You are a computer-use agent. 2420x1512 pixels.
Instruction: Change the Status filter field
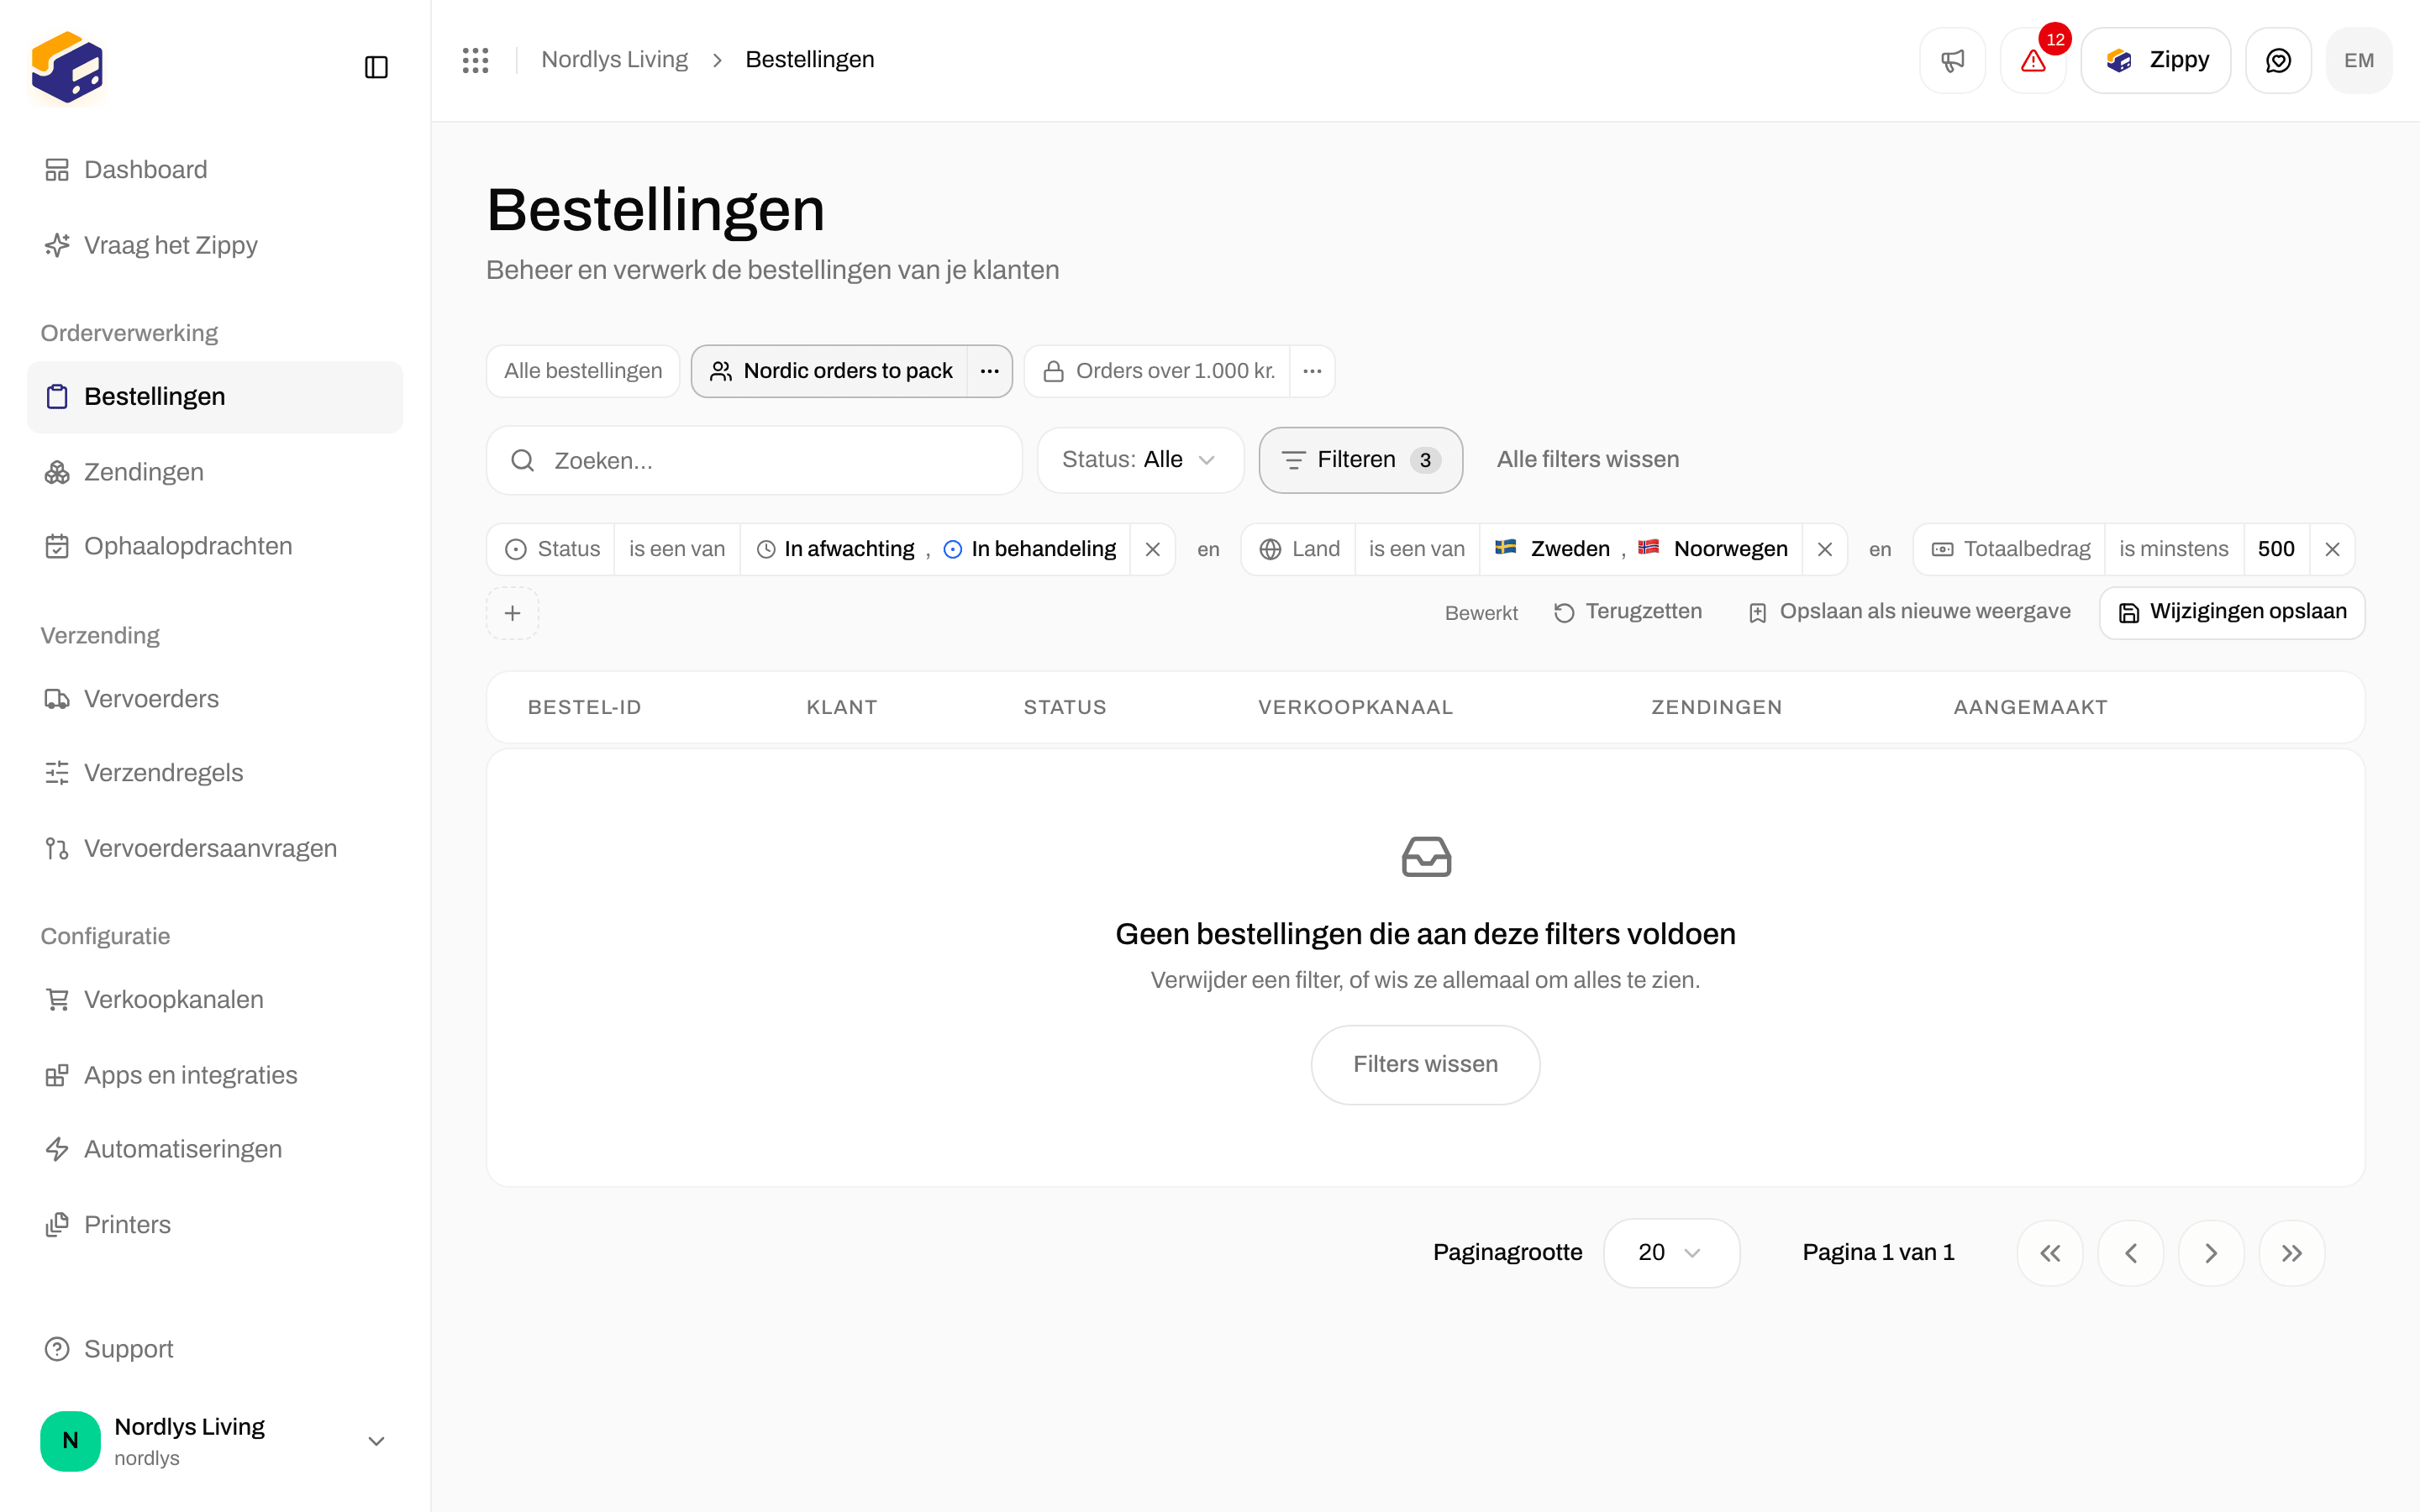pyautogui.click(x=552, y=549)
